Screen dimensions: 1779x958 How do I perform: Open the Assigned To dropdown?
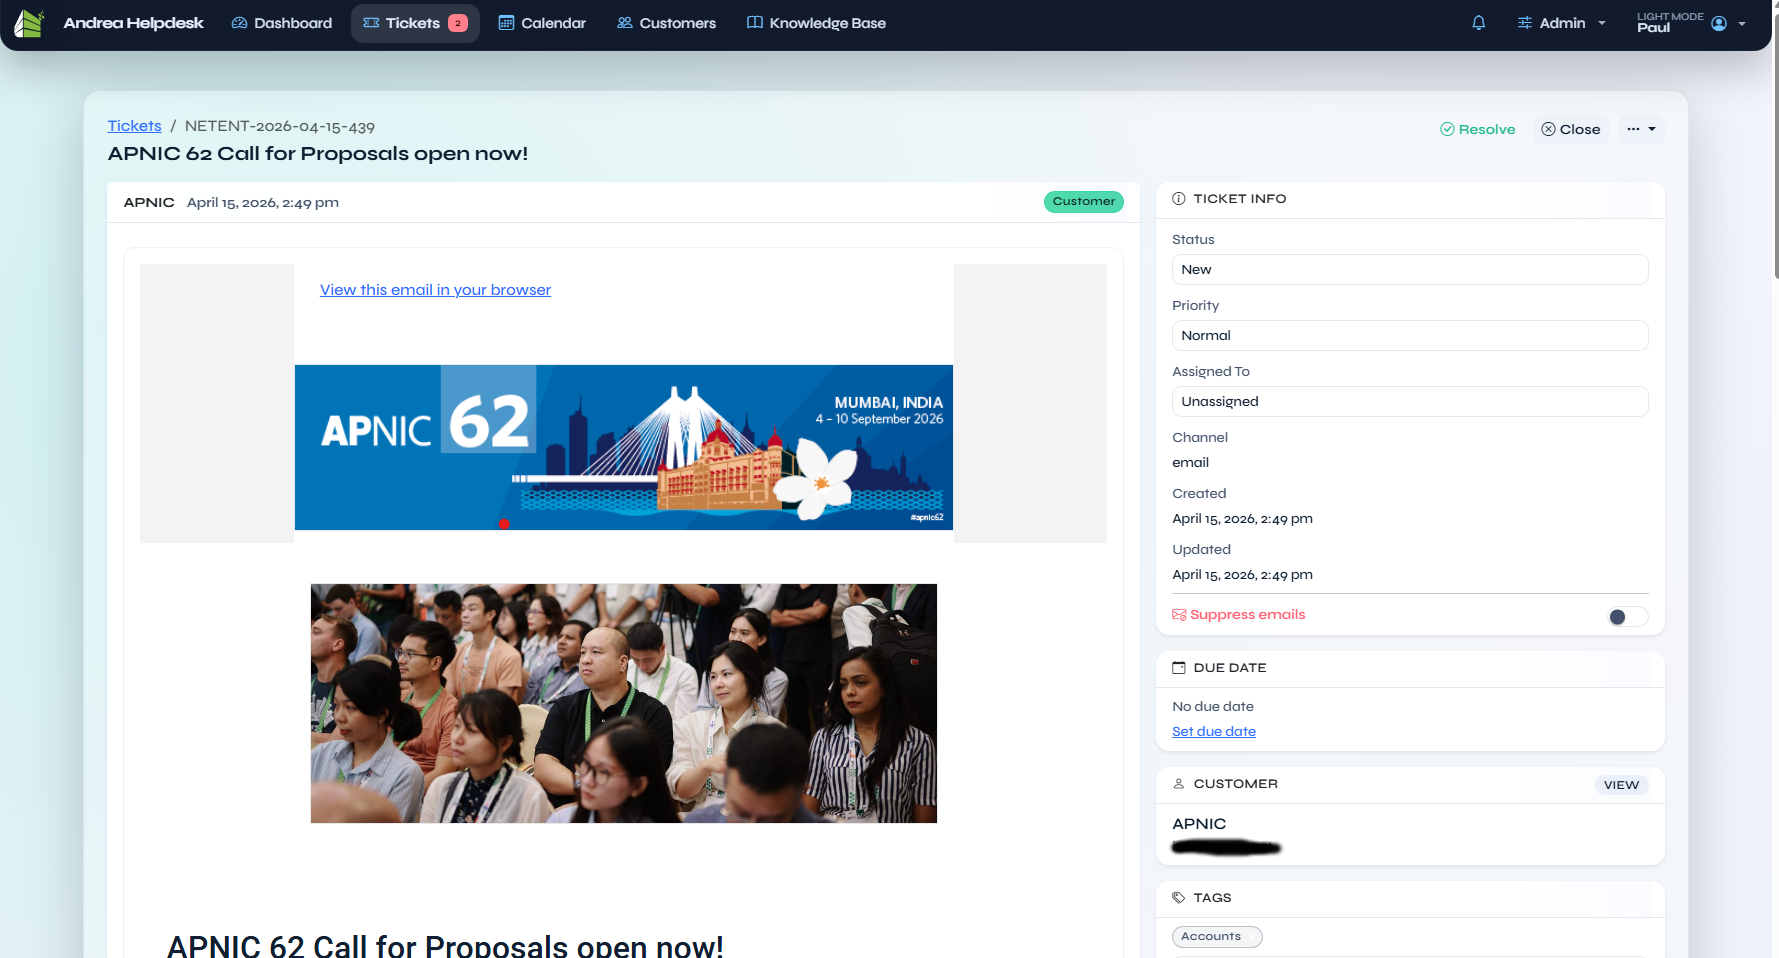[1409, 402]
